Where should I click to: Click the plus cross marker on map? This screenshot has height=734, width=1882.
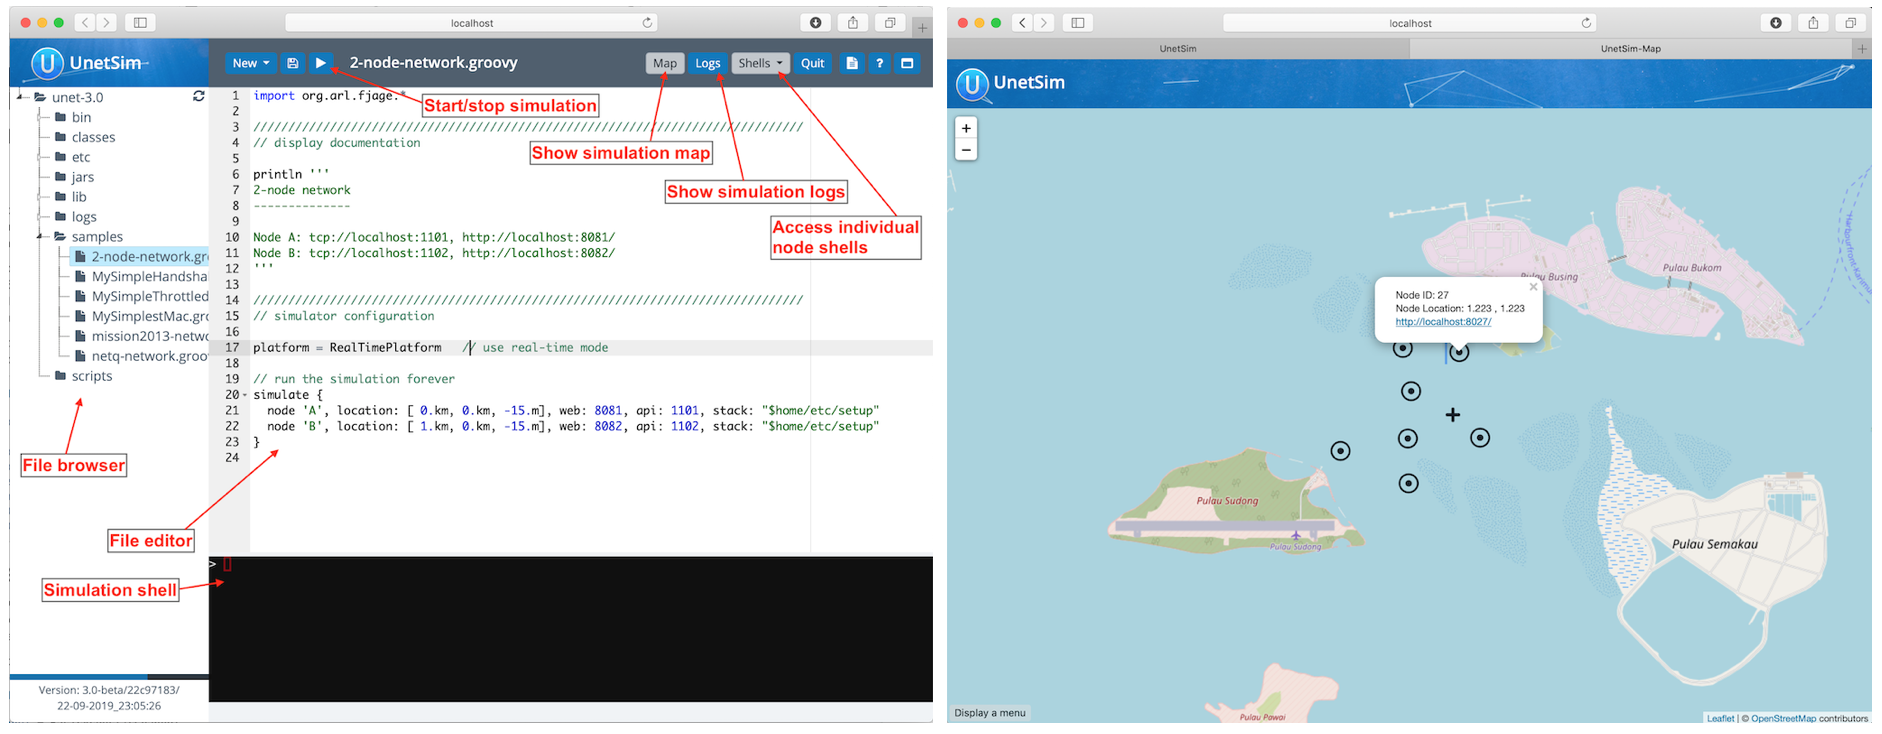pos(1453,414)
